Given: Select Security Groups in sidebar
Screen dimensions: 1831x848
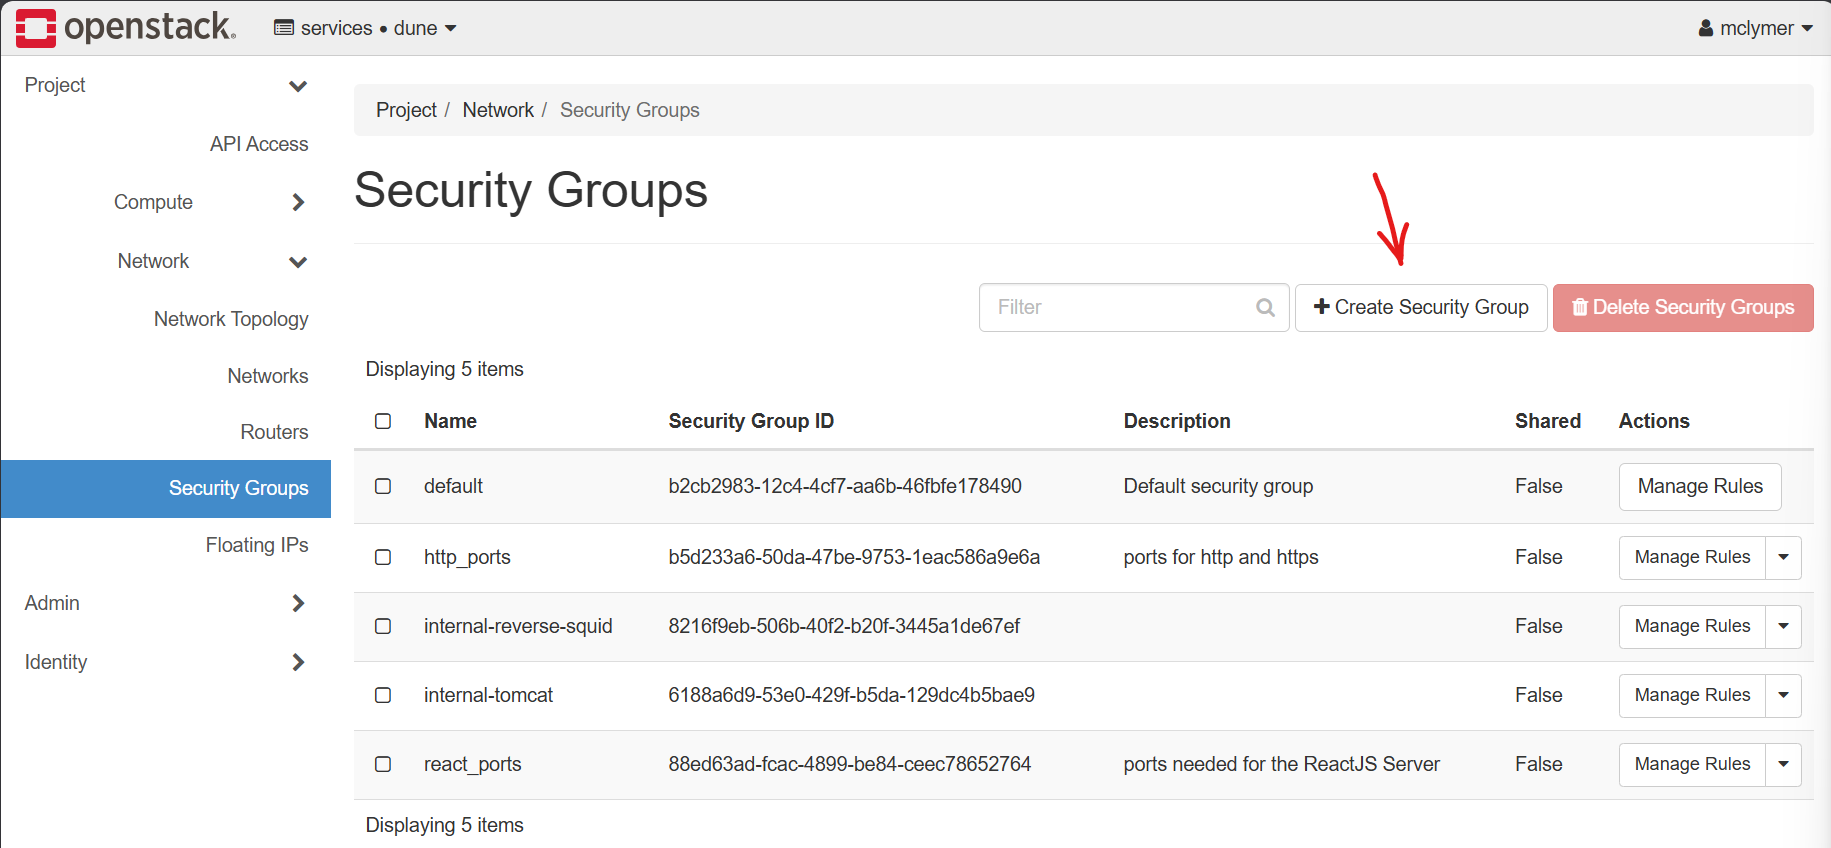Looking at the screenshot, I should coord(166,488).
